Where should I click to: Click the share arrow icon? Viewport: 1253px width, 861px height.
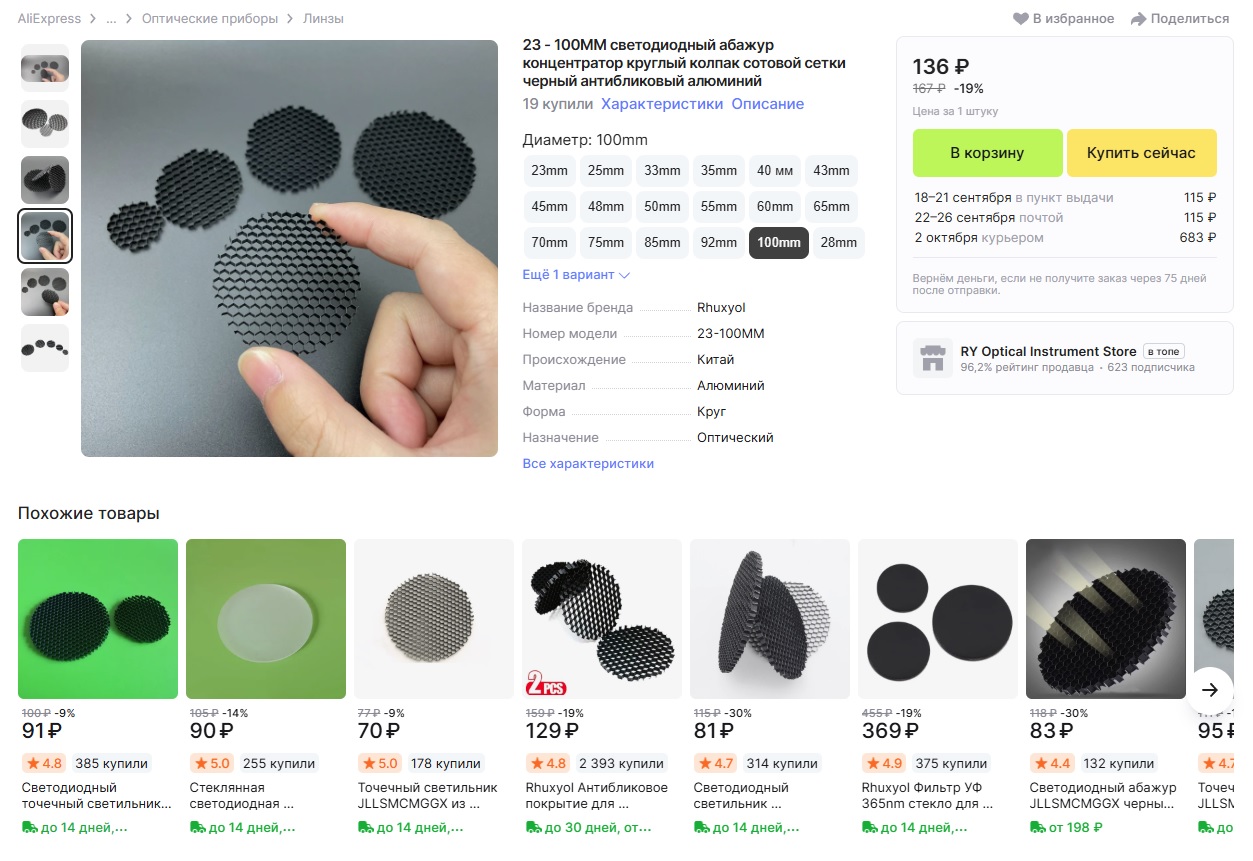click(x=1138, y=19)
